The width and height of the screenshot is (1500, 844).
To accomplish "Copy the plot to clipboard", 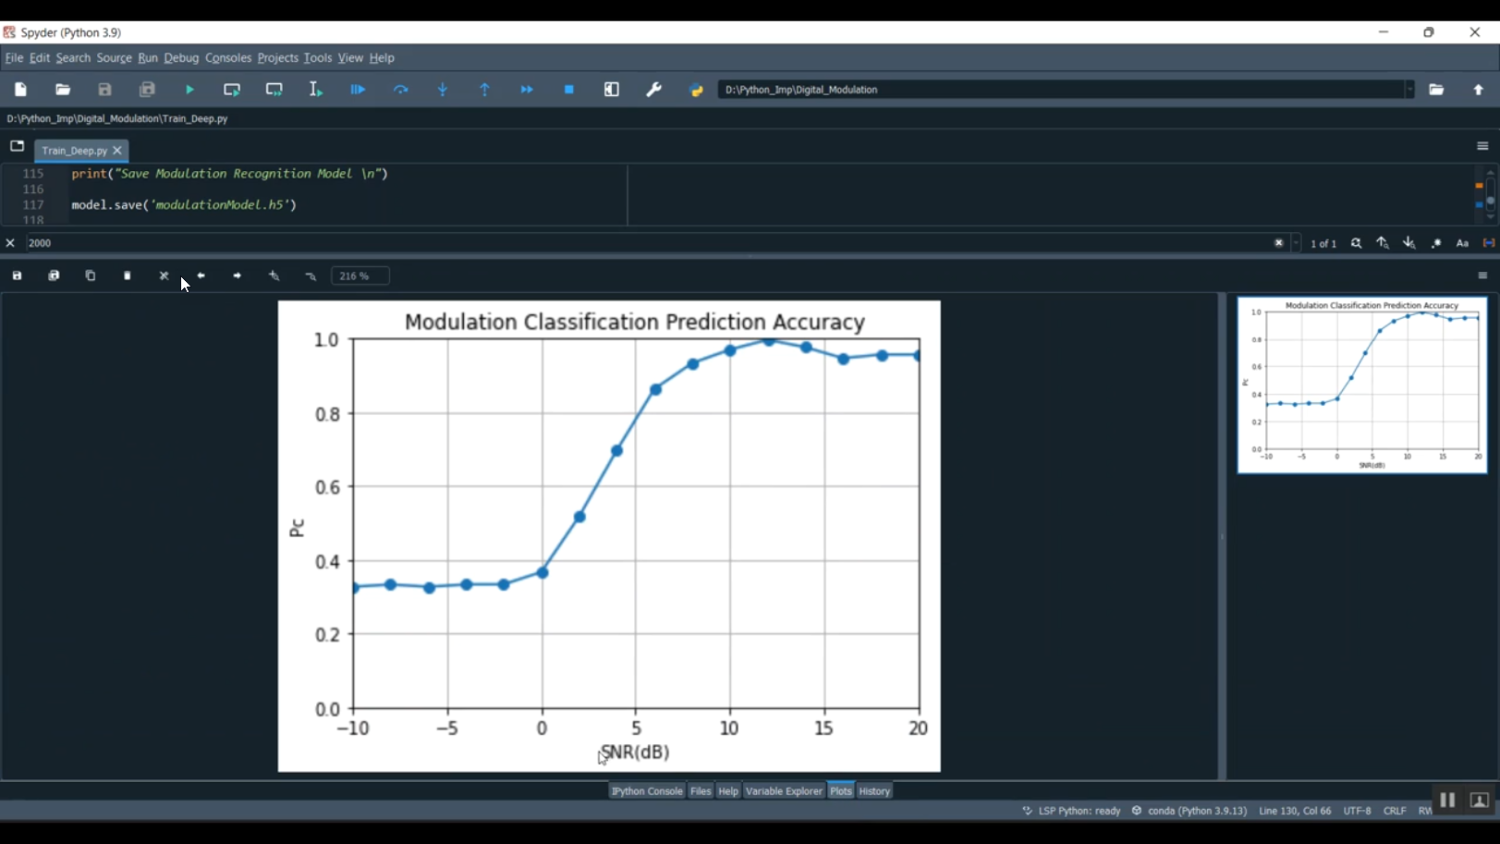I will point(90,275).
